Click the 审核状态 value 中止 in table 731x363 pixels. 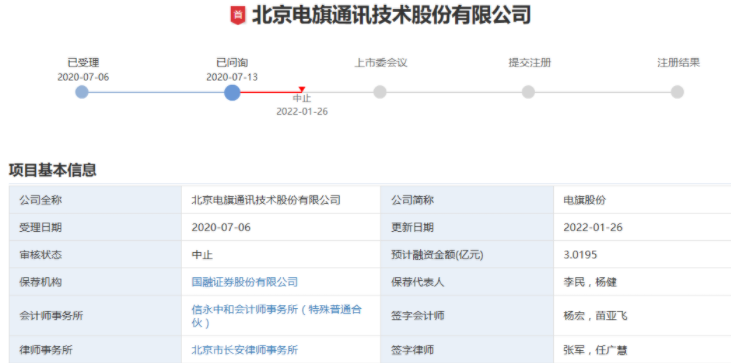pos(202,255)
